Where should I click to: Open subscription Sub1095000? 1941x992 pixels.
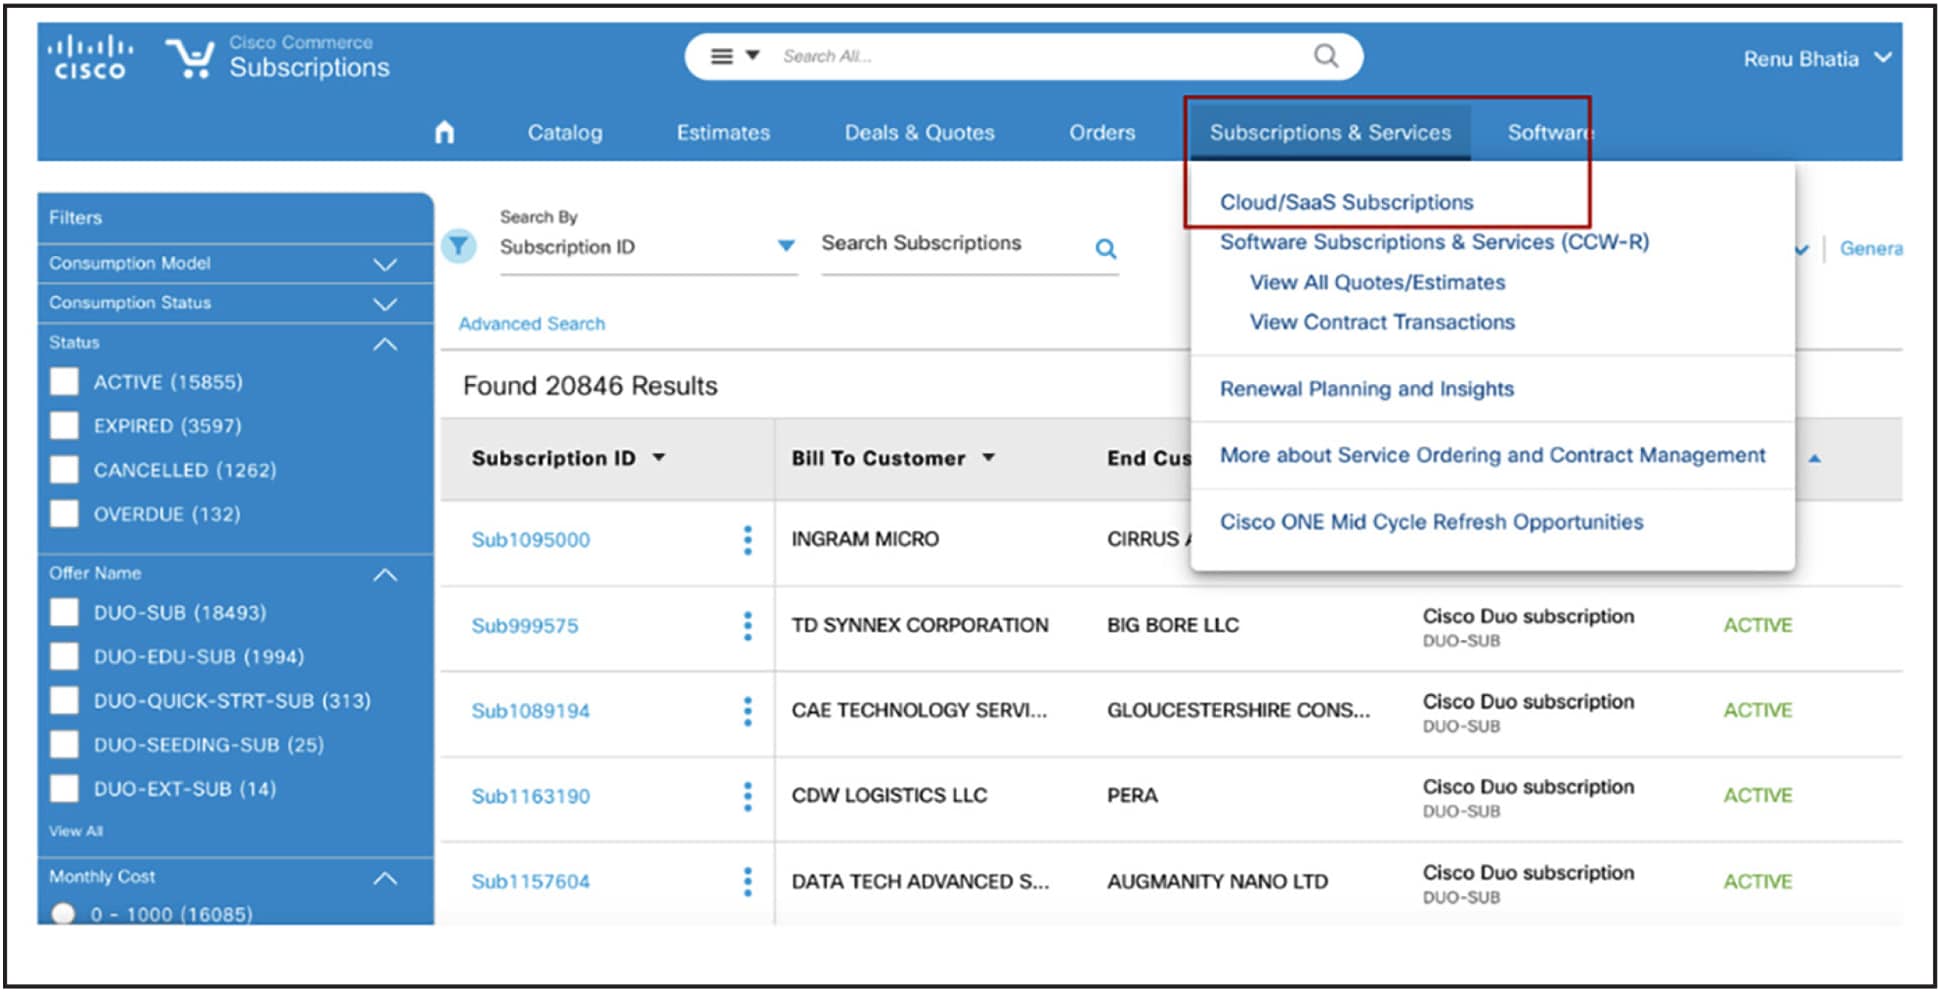[x=531, y=540]
